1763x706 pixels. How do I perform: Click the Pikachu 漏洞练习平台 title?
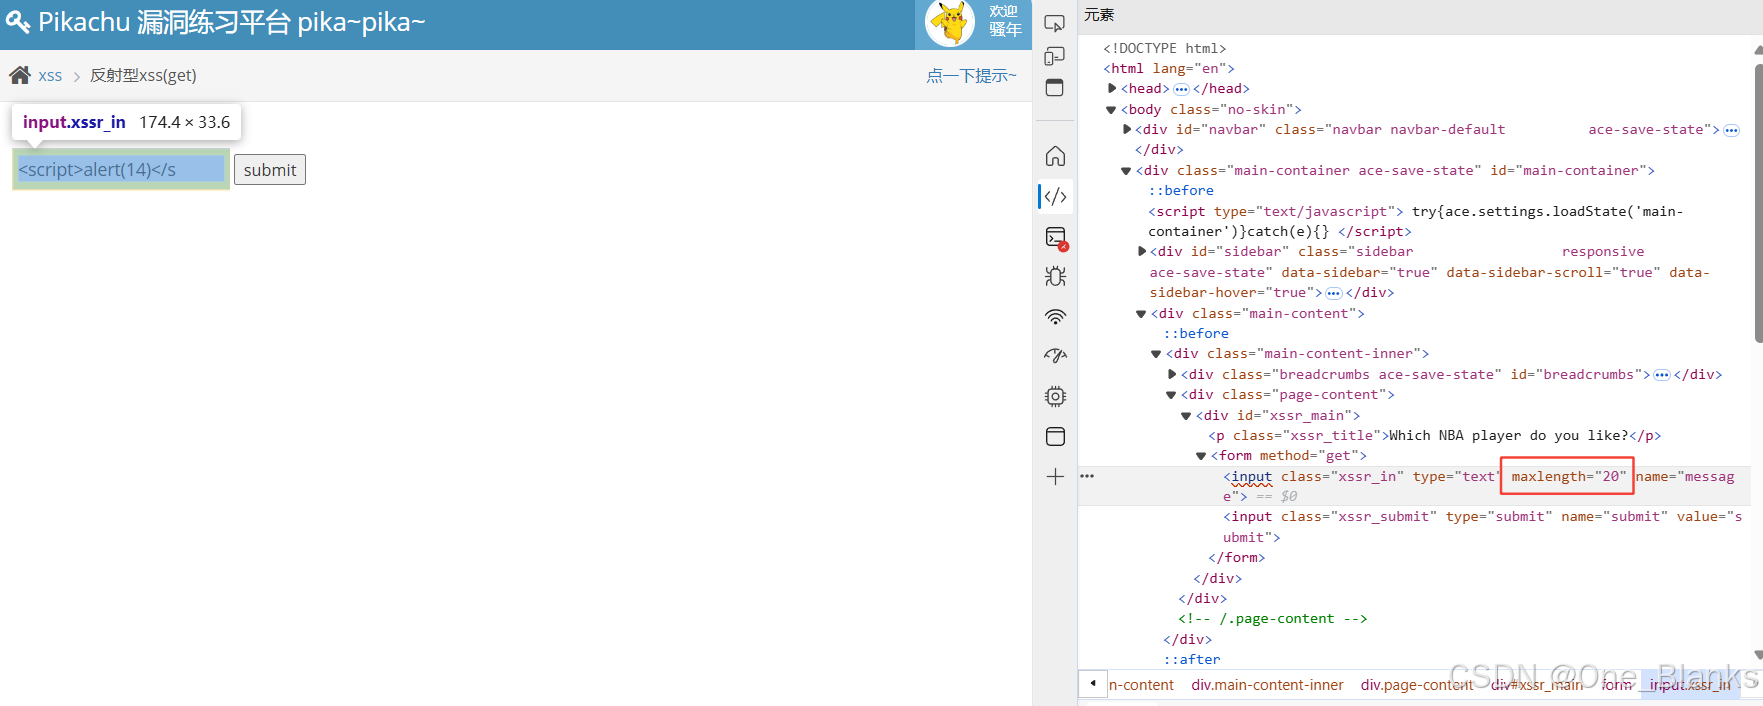point(231,22)
